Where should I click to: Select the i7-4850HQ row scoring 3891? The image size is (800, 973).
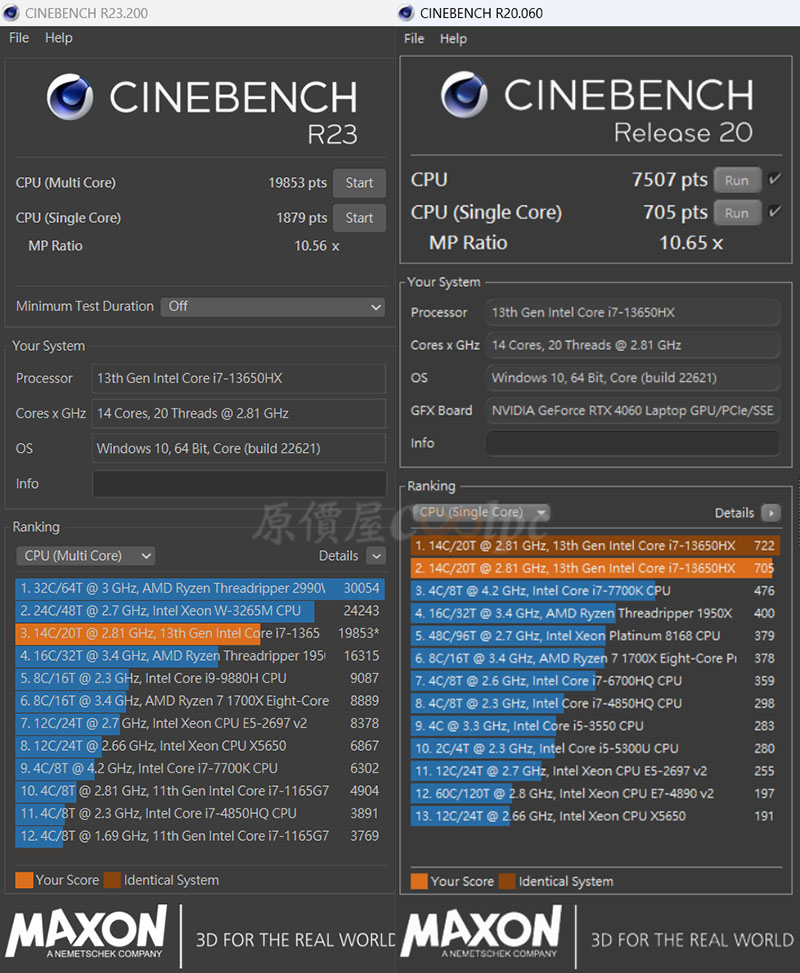click(200, 814)
